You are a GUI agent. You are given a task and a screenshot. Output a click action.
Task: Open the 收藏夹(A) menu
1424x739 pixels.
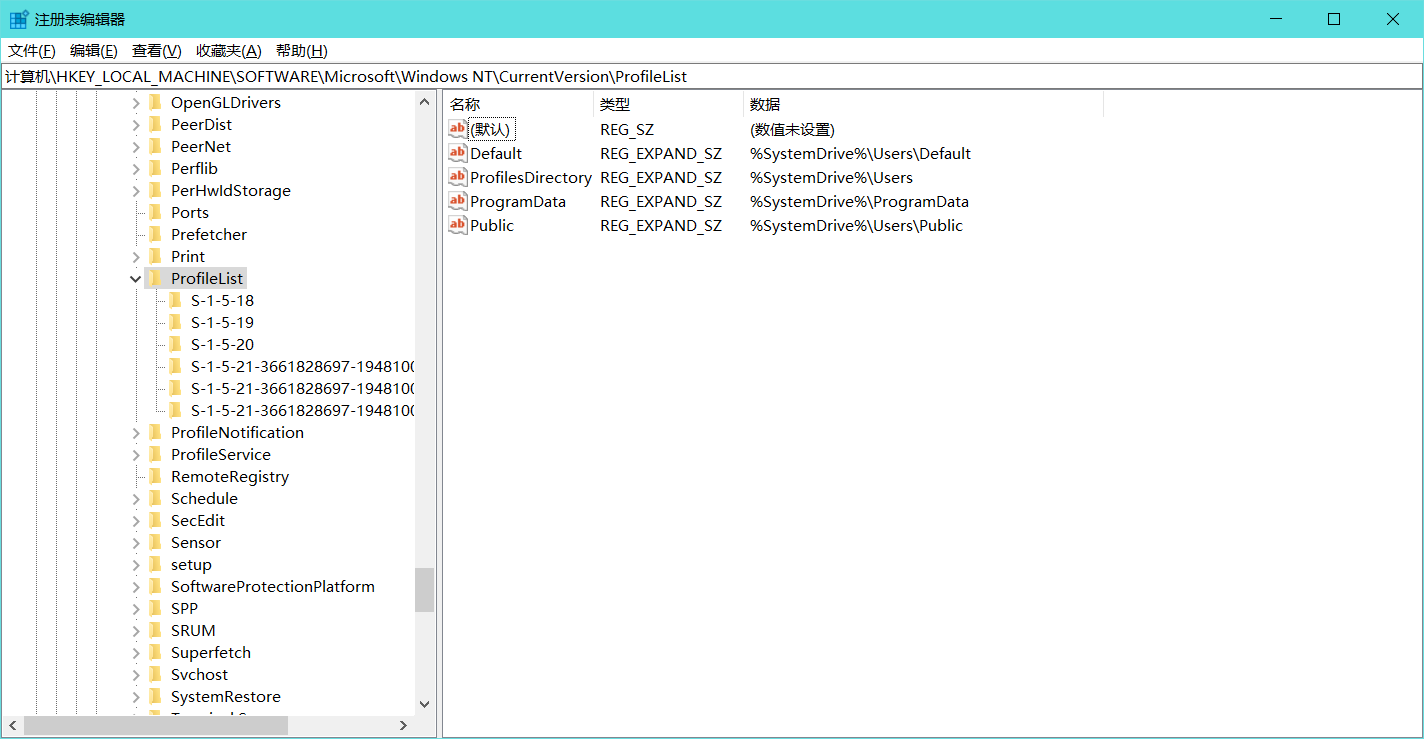point(229,51)
